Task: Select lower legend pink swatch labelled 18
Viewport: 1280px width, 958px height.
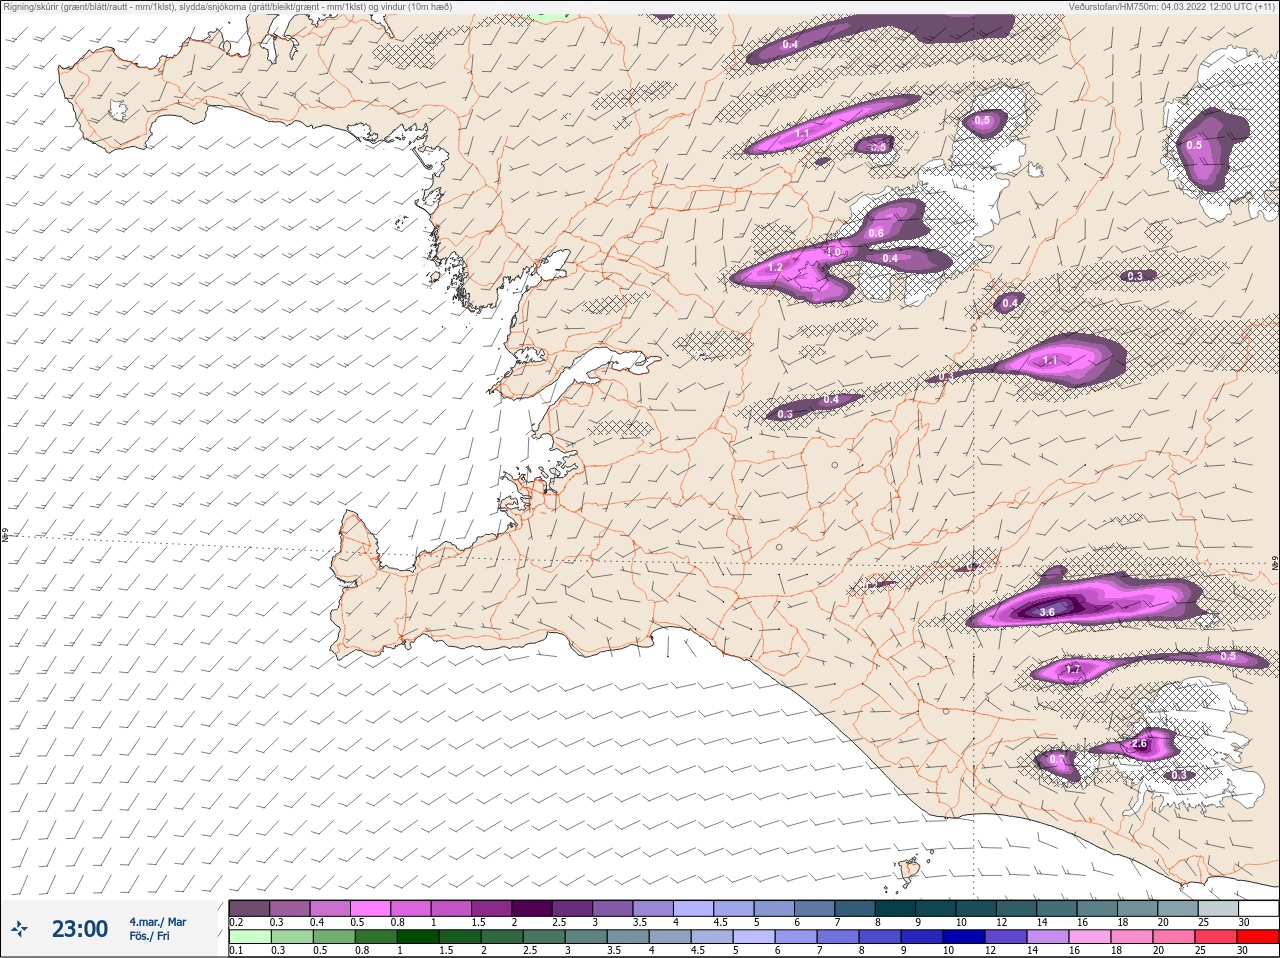Action: (x=1132, y=937)
